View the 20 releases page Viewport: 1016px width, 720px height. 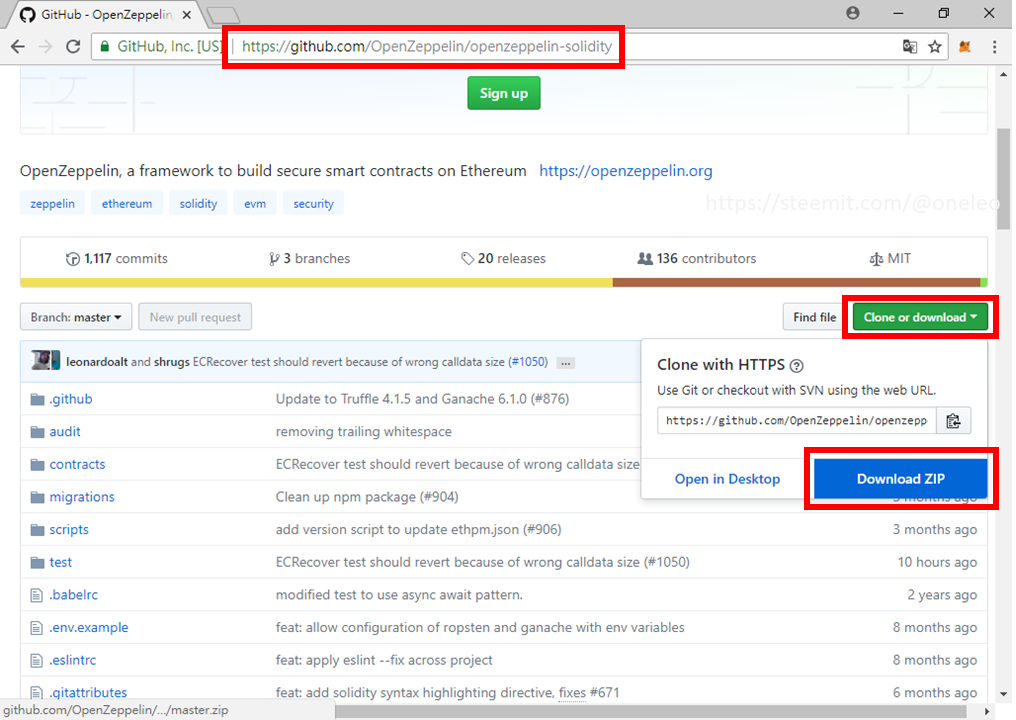click(x=503, y=259)
